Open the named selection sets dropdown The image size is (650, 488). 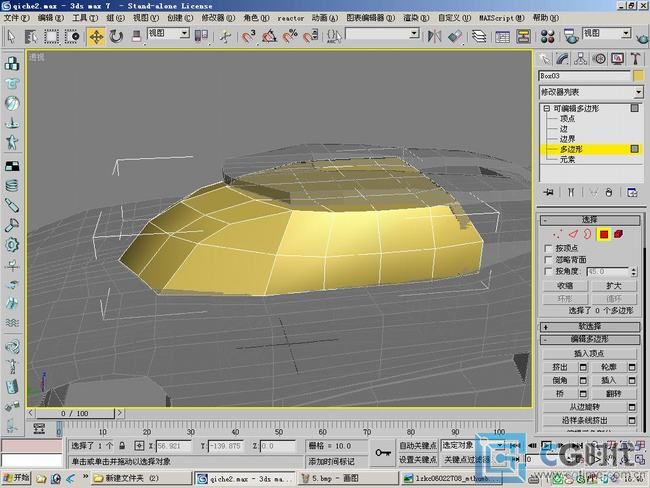(x=414, y=33)
